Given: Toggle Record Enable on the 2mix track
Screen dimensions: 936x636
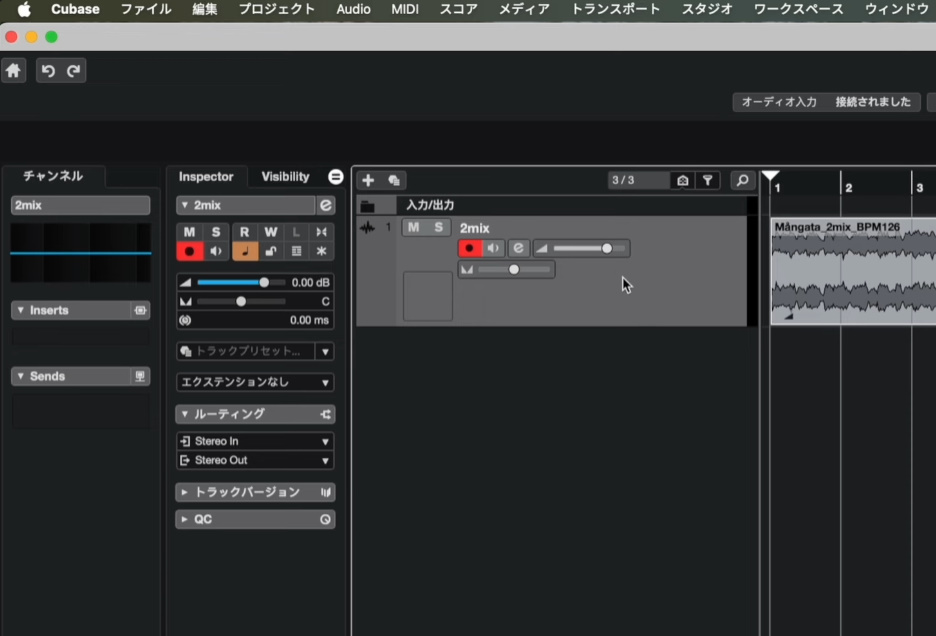Looking at the screenshot, I should pyautogui.click(x=469, y=248).
